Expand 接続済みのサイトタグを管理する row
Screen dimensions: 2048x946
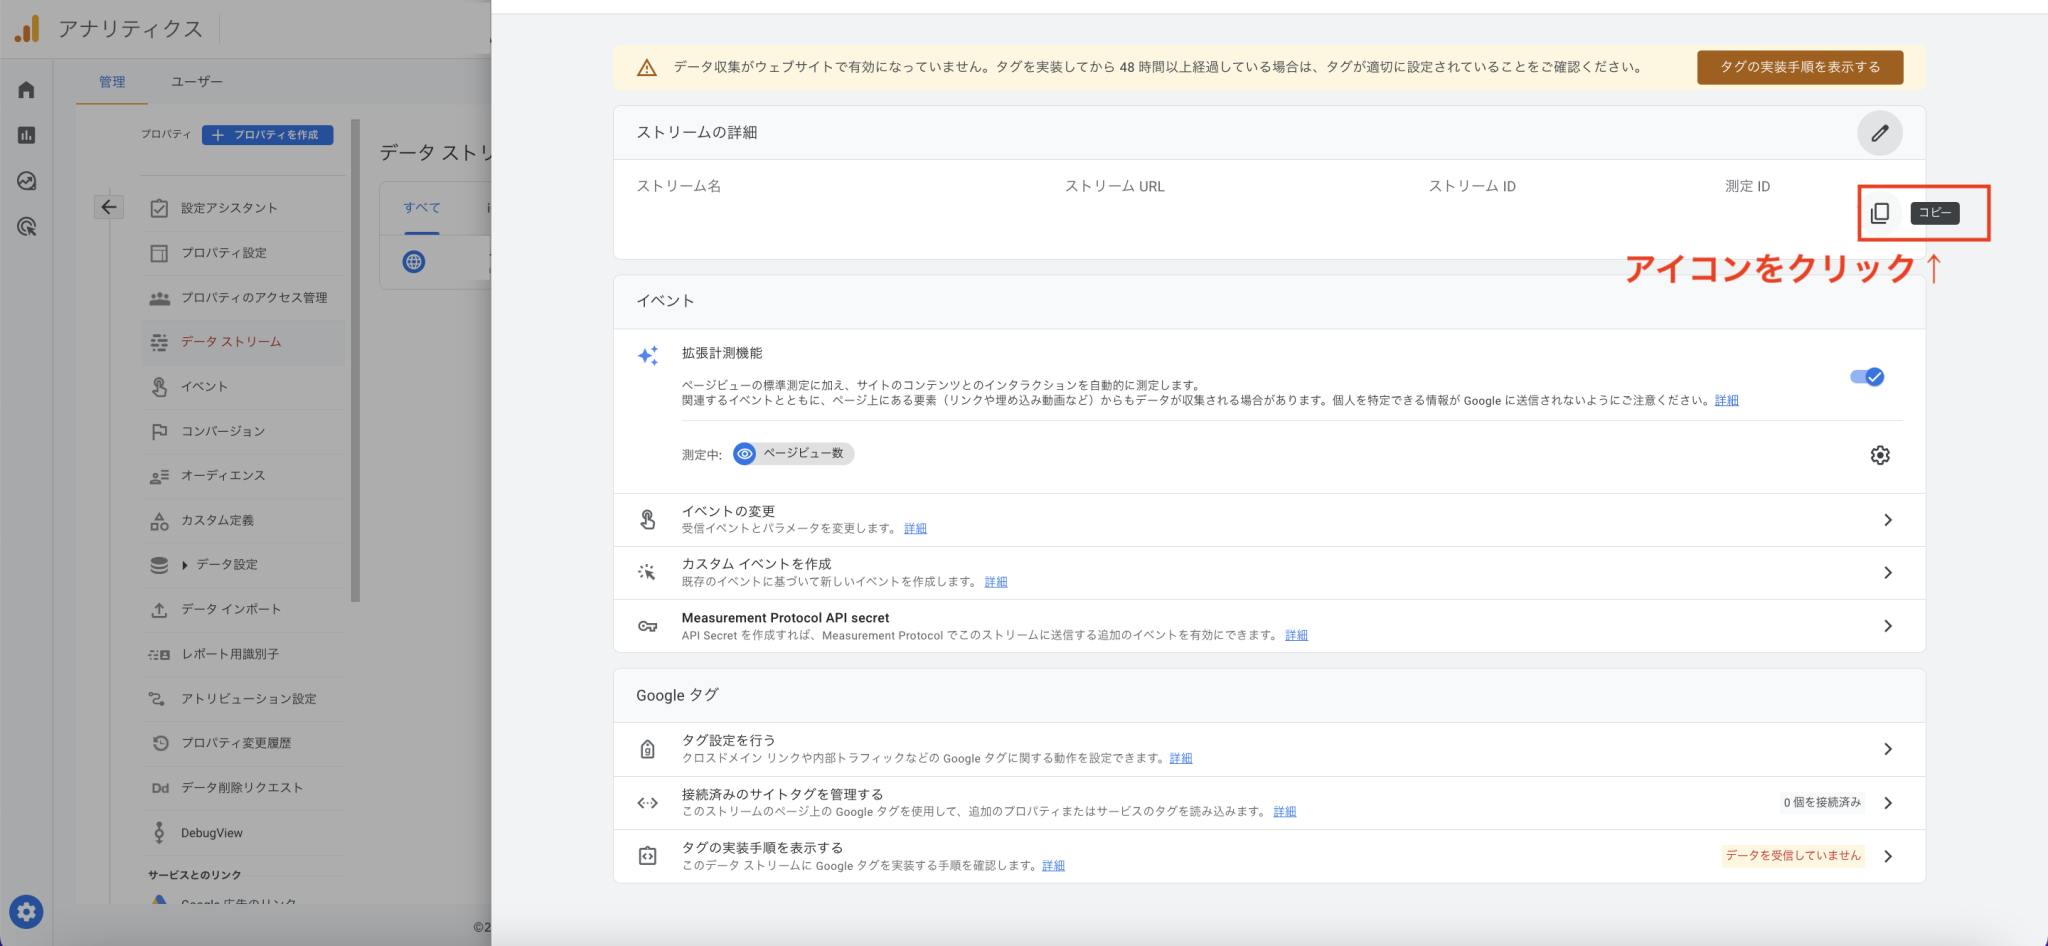click(1888, 802)
